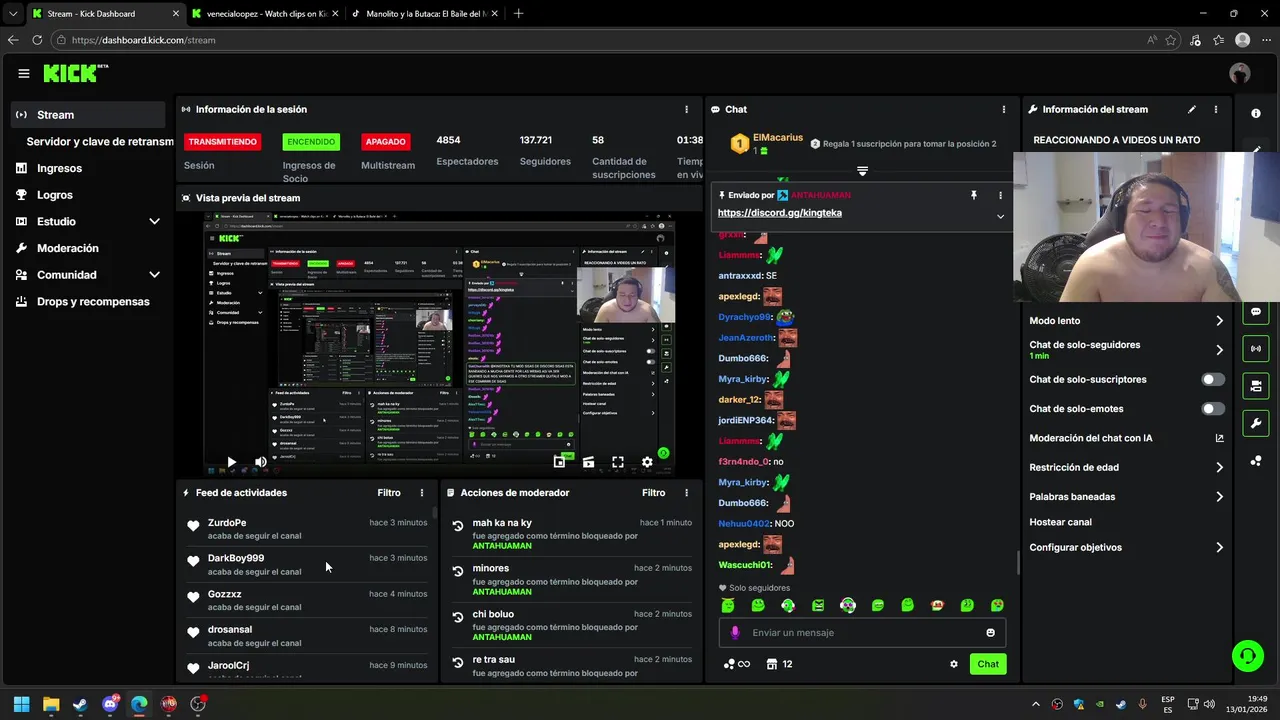
Task: Select Stream in the sidebar
Action: 88,115
